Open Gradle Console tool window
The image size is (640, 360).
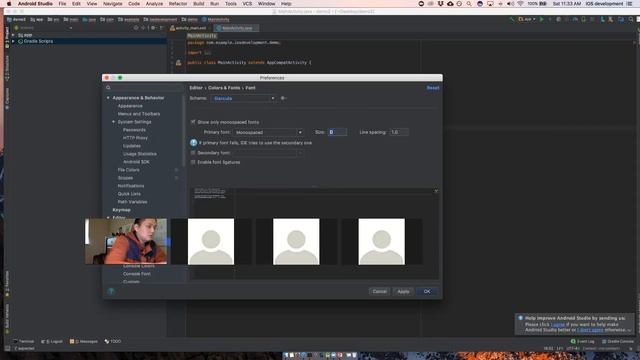click(x=618, y=341)
